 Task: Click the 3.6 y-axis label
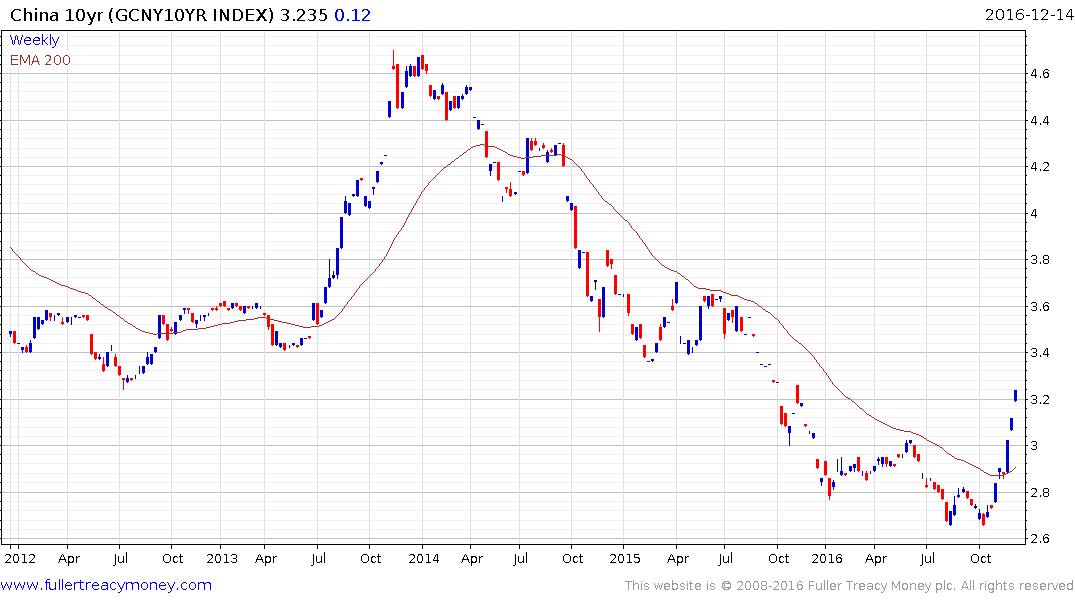[1039, 307]
